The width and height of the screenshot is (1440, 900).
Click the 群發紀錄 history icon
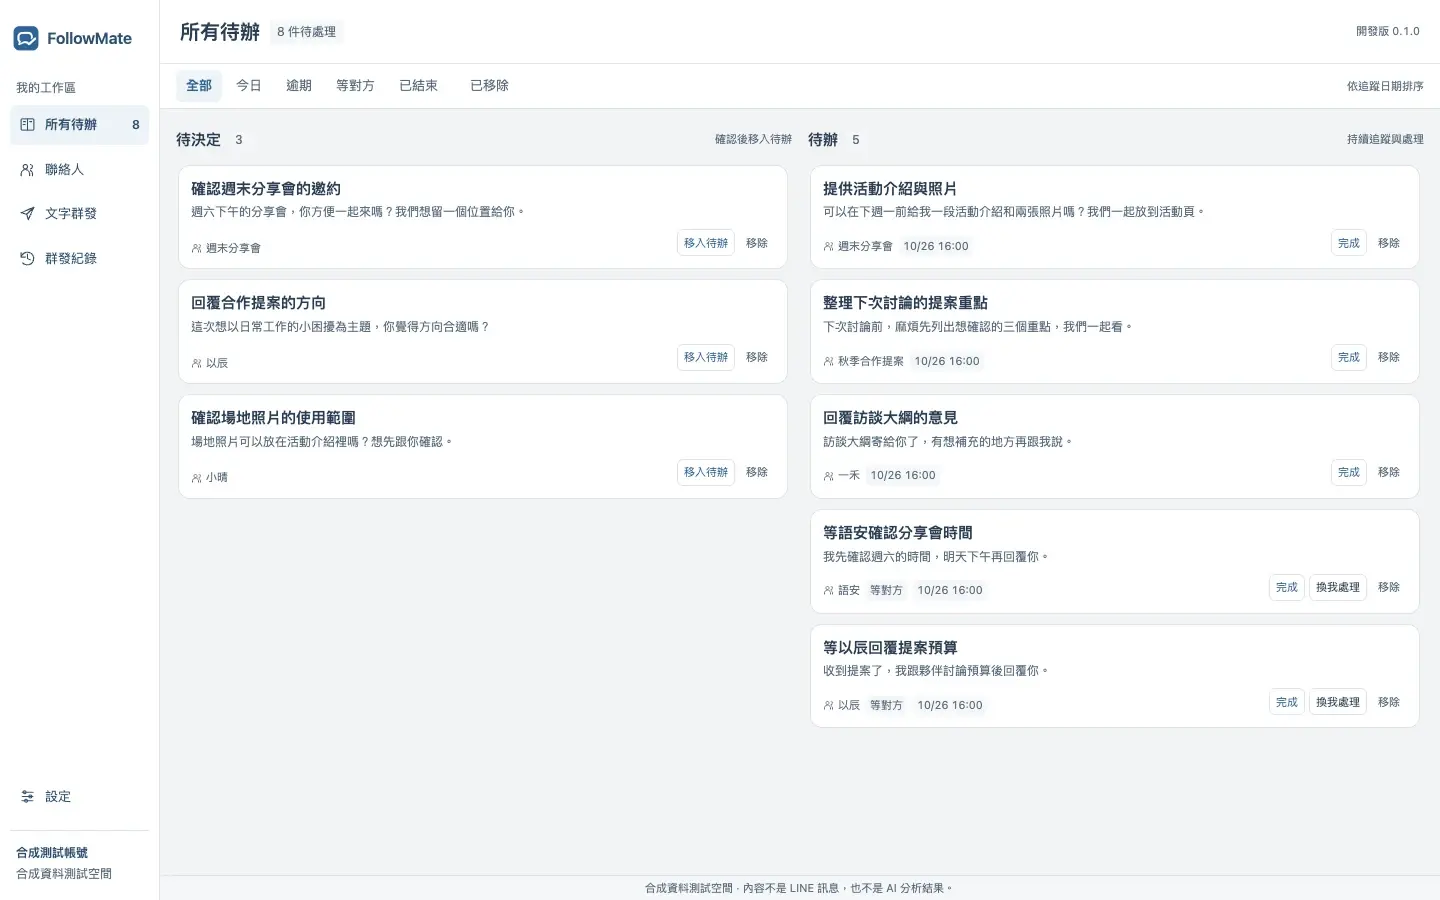click(27, 259)
